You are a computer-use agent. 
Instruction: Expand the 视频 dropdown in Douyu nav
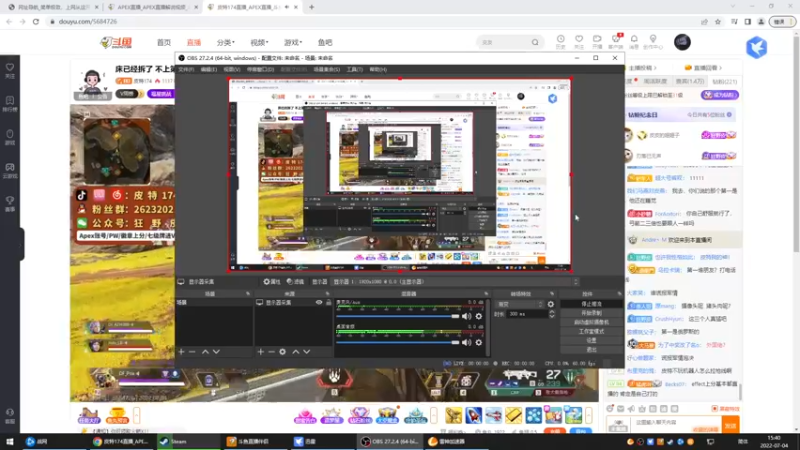click(x=259, y=42)
